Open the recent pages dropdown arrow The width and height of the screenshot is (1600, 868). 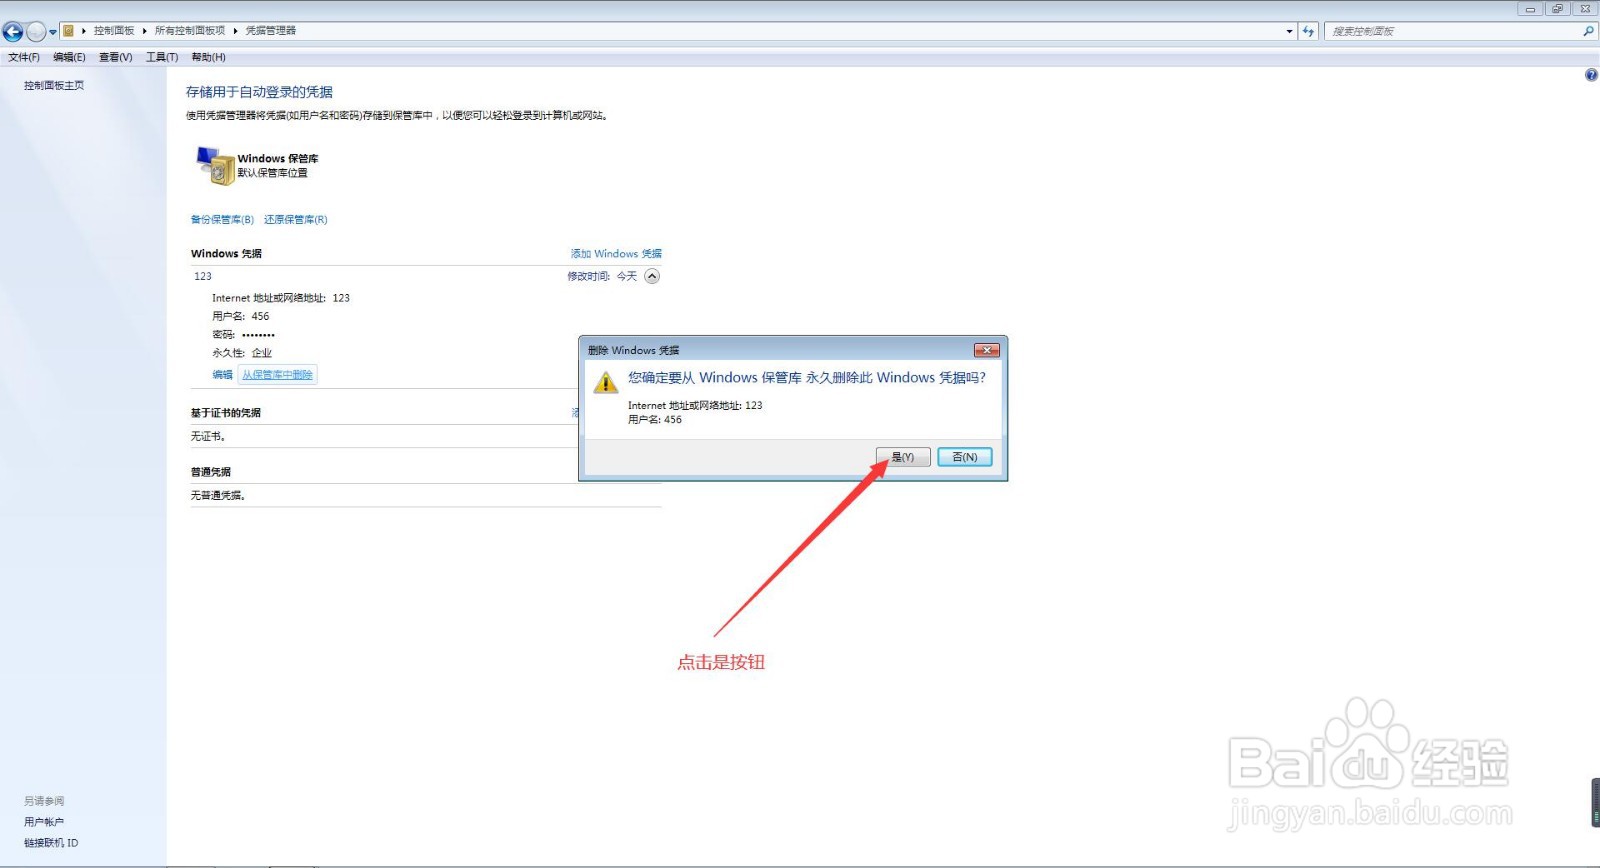pyautogui.click(x=53, y=32)
